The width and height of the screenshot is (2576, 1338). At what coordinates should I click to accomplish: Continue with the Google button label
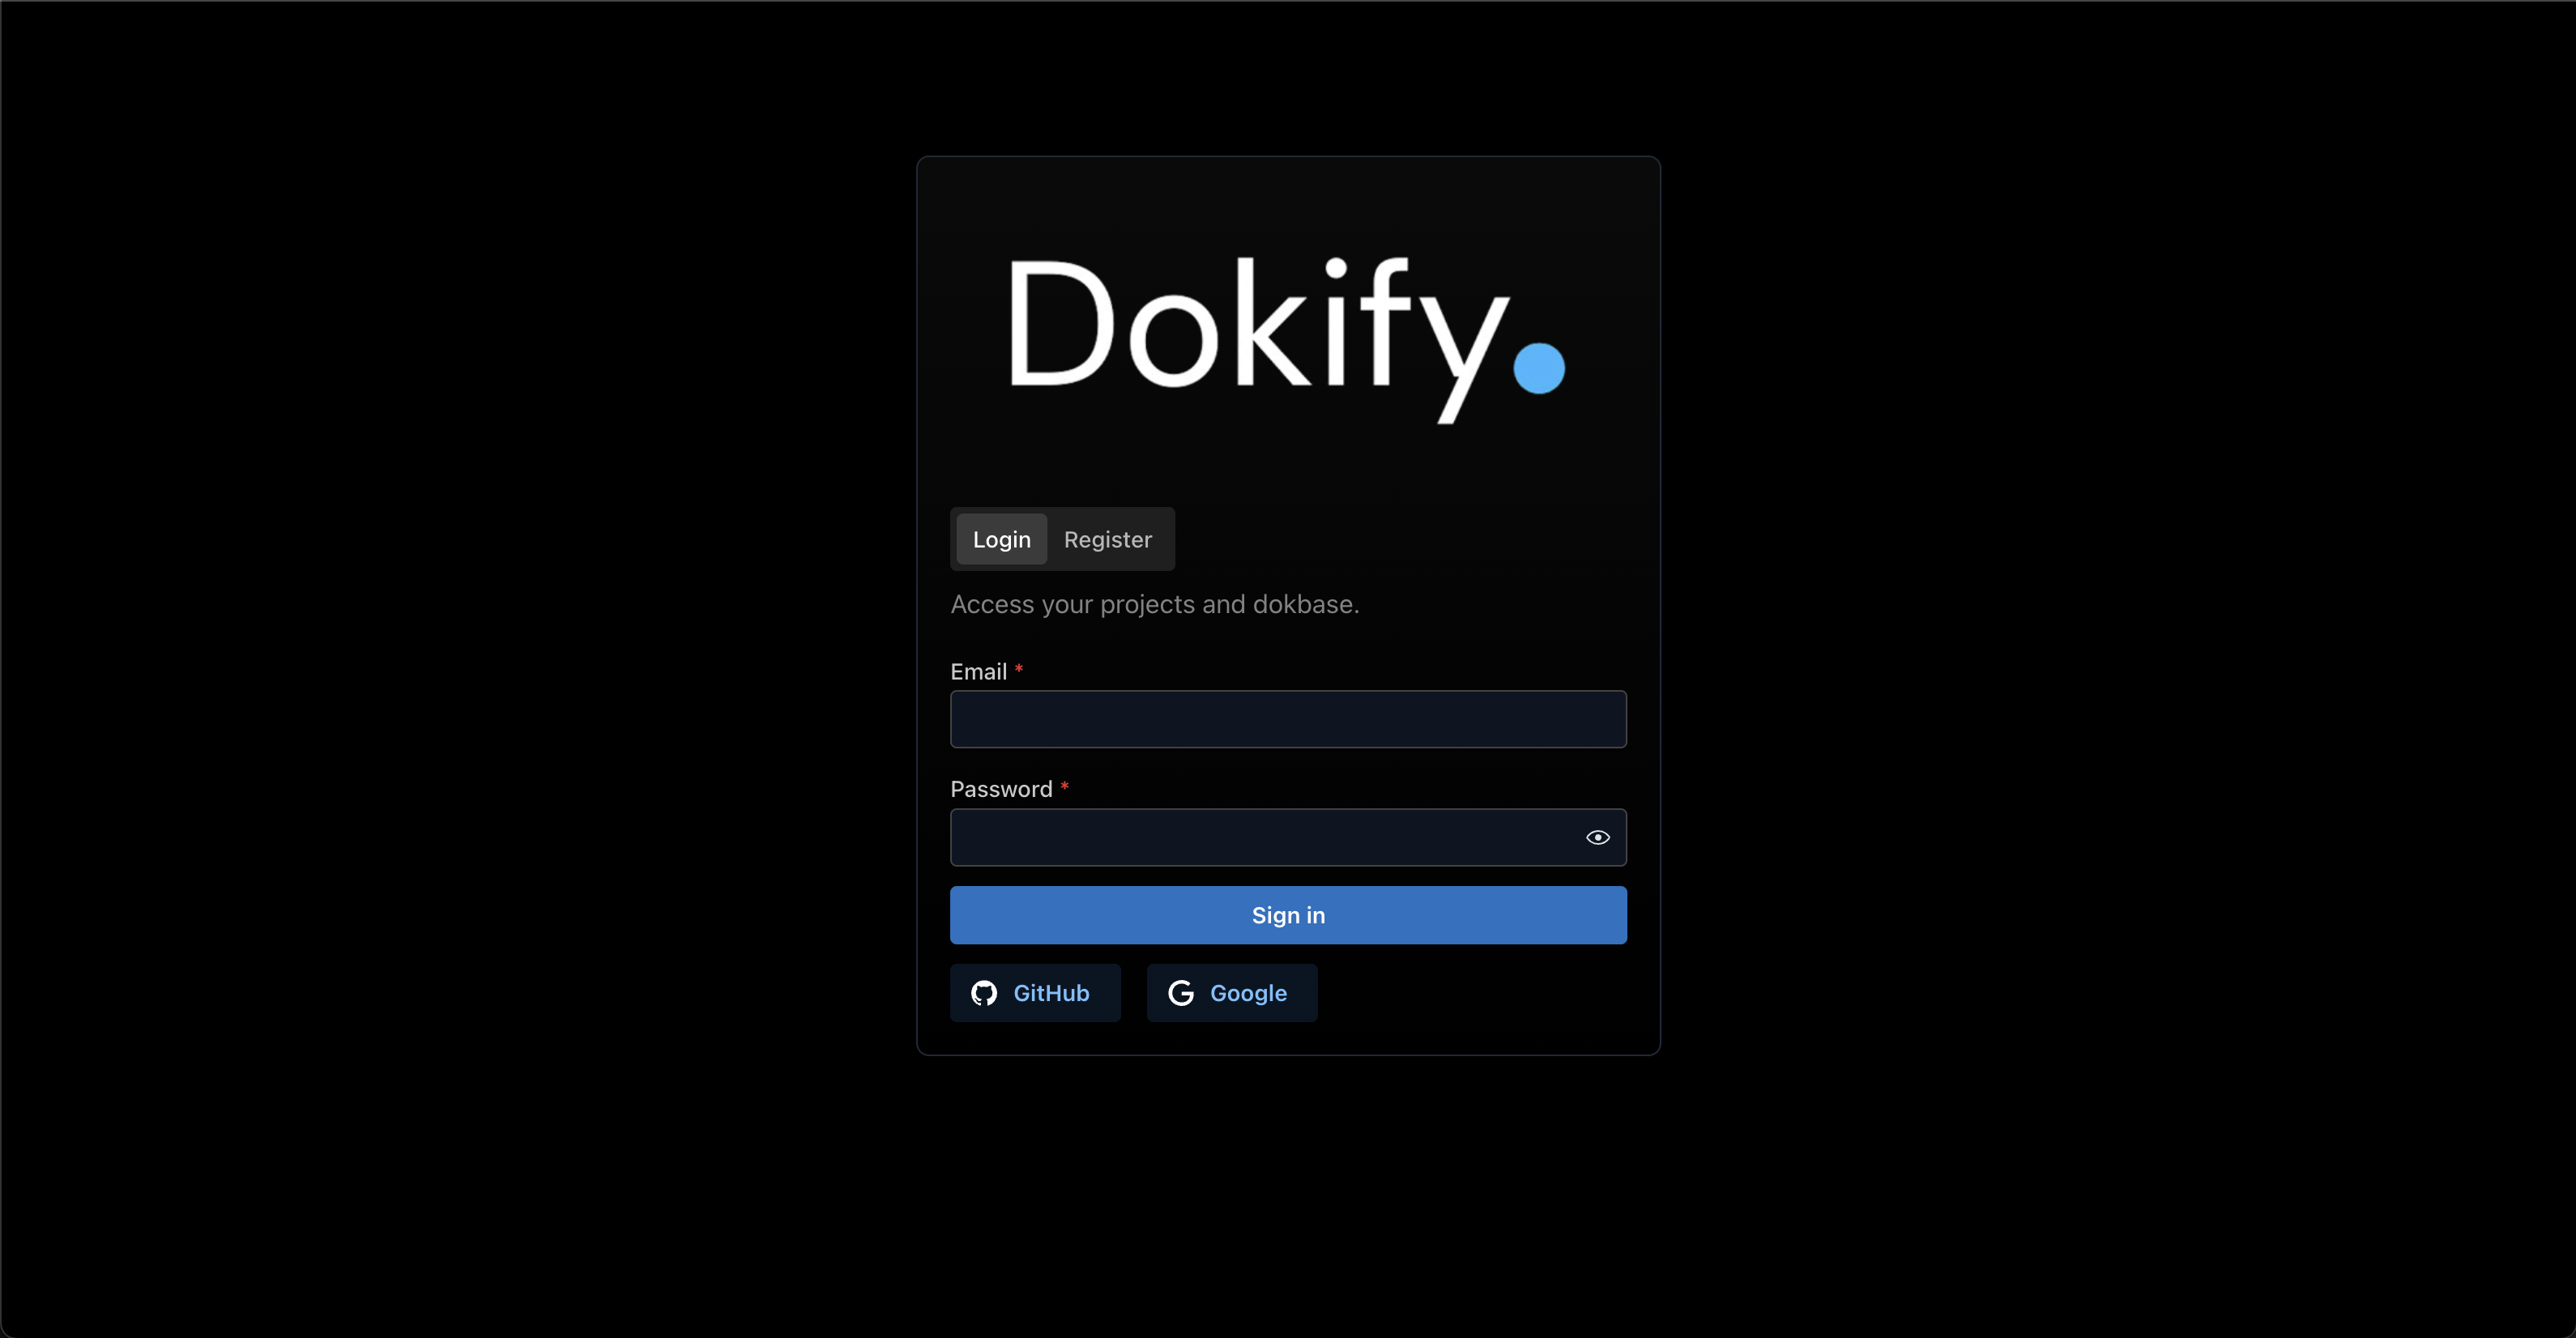1248,993
